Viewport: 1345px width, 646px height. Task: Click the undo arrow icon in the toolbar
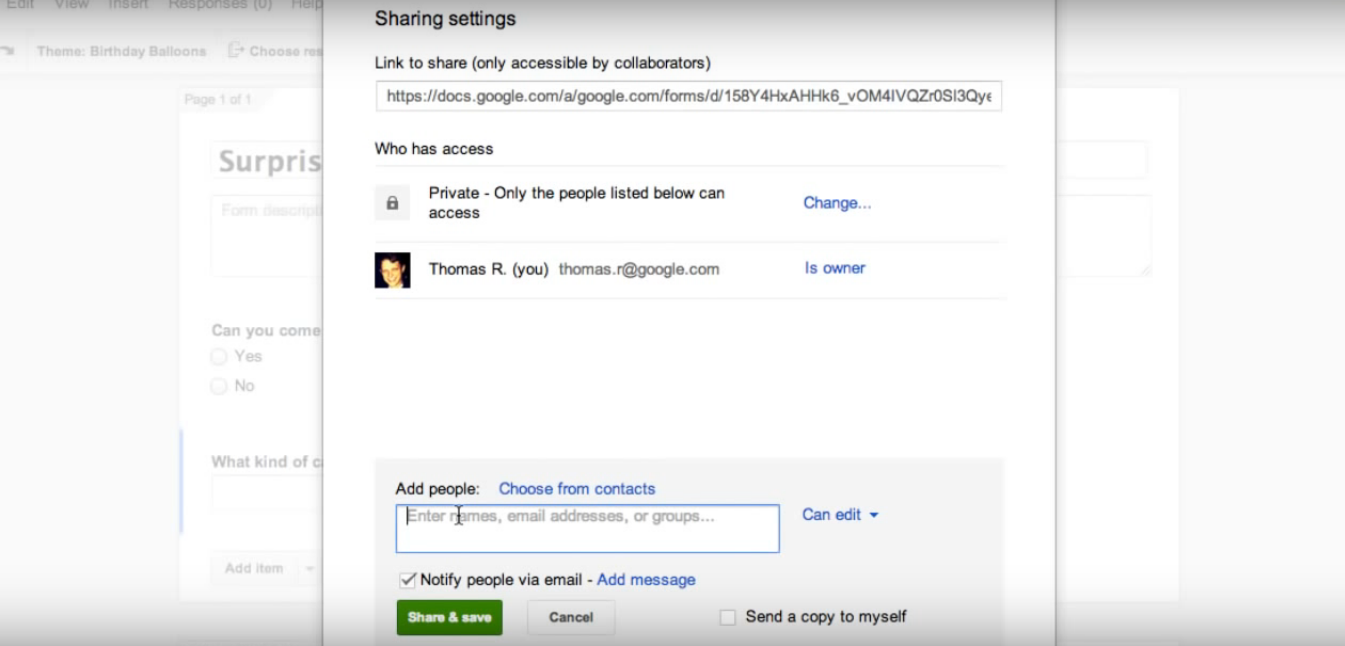point(10,50)
